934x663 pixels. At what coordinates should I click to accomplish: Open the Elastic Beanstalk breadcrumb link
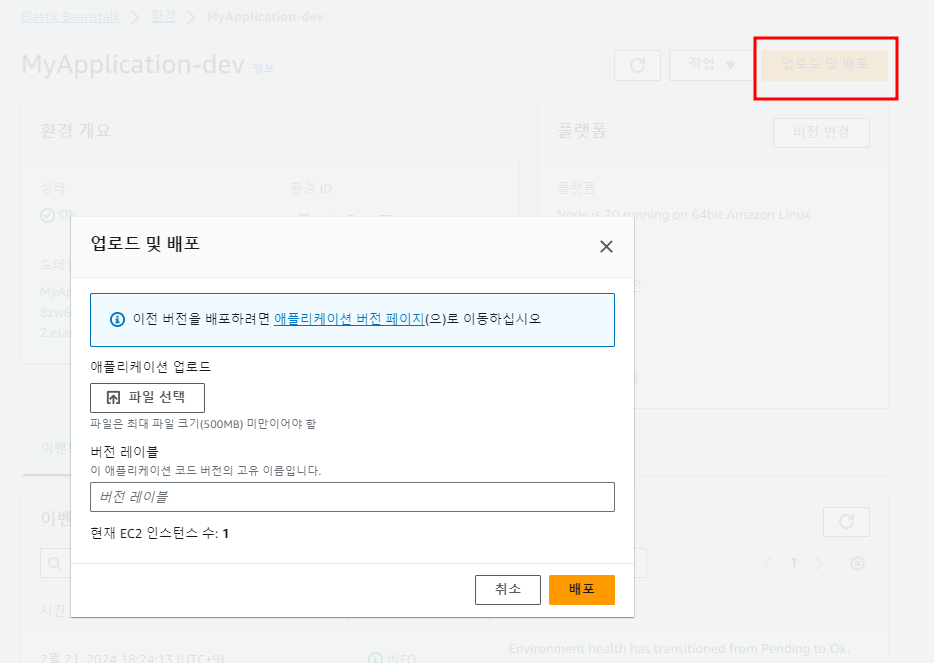(x=70, y=17)
